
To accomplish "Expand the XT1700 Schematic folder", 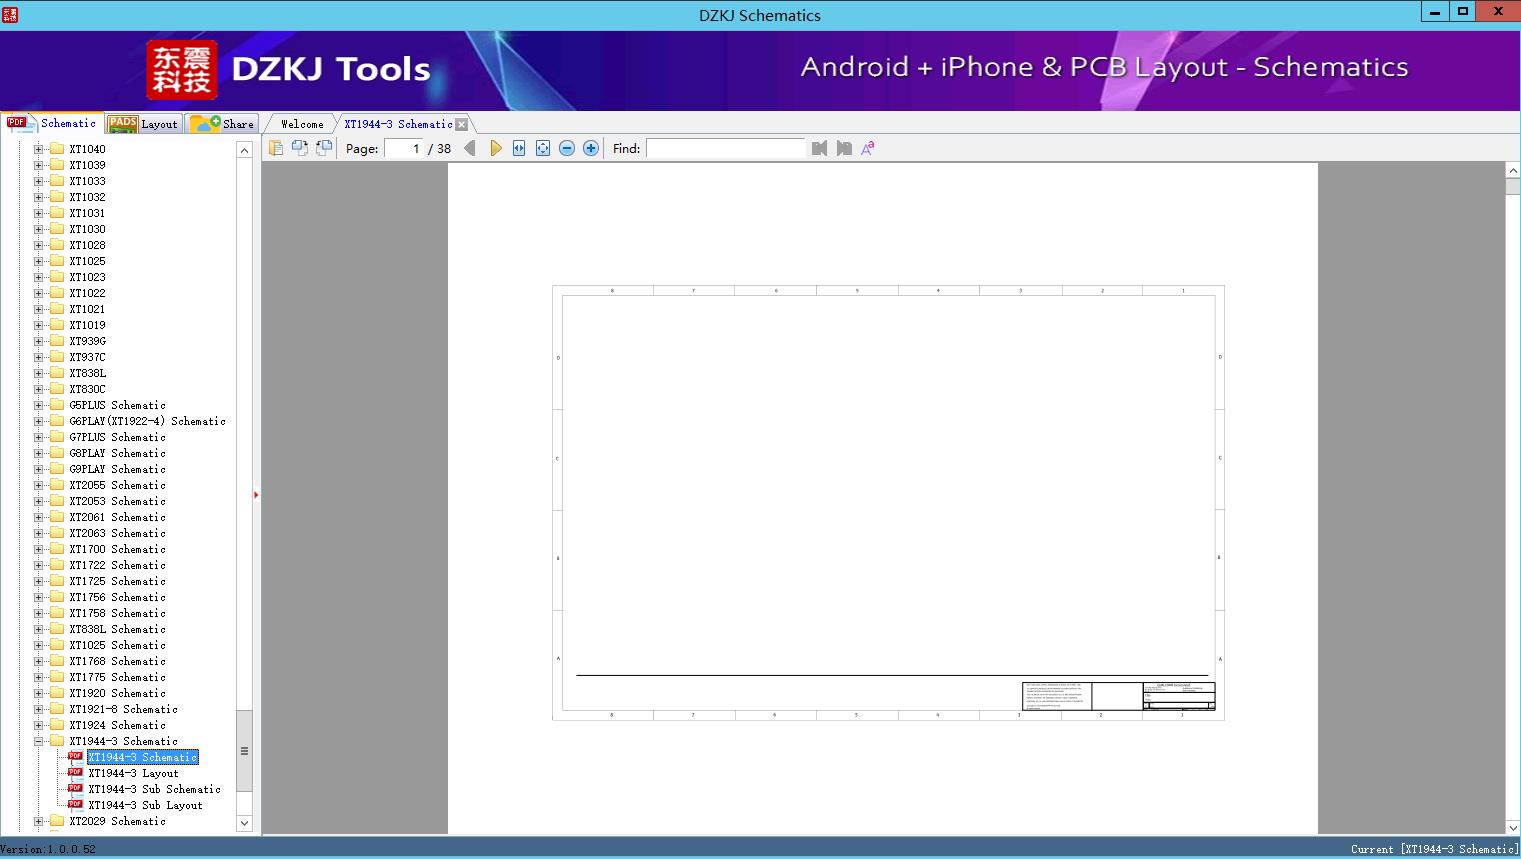I will (x=39, y=549).
